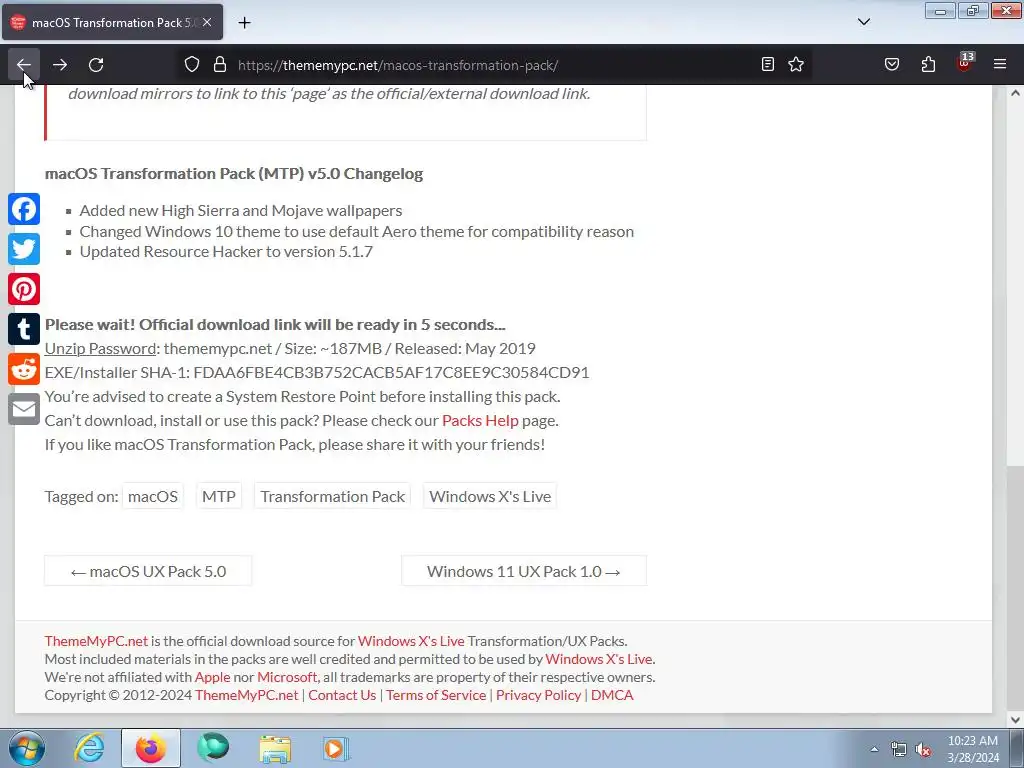Image resolution: width=1024 pixels, height=768 pixels.
Task: Share the page on Pinterest
Action: (x=24, y=289)
